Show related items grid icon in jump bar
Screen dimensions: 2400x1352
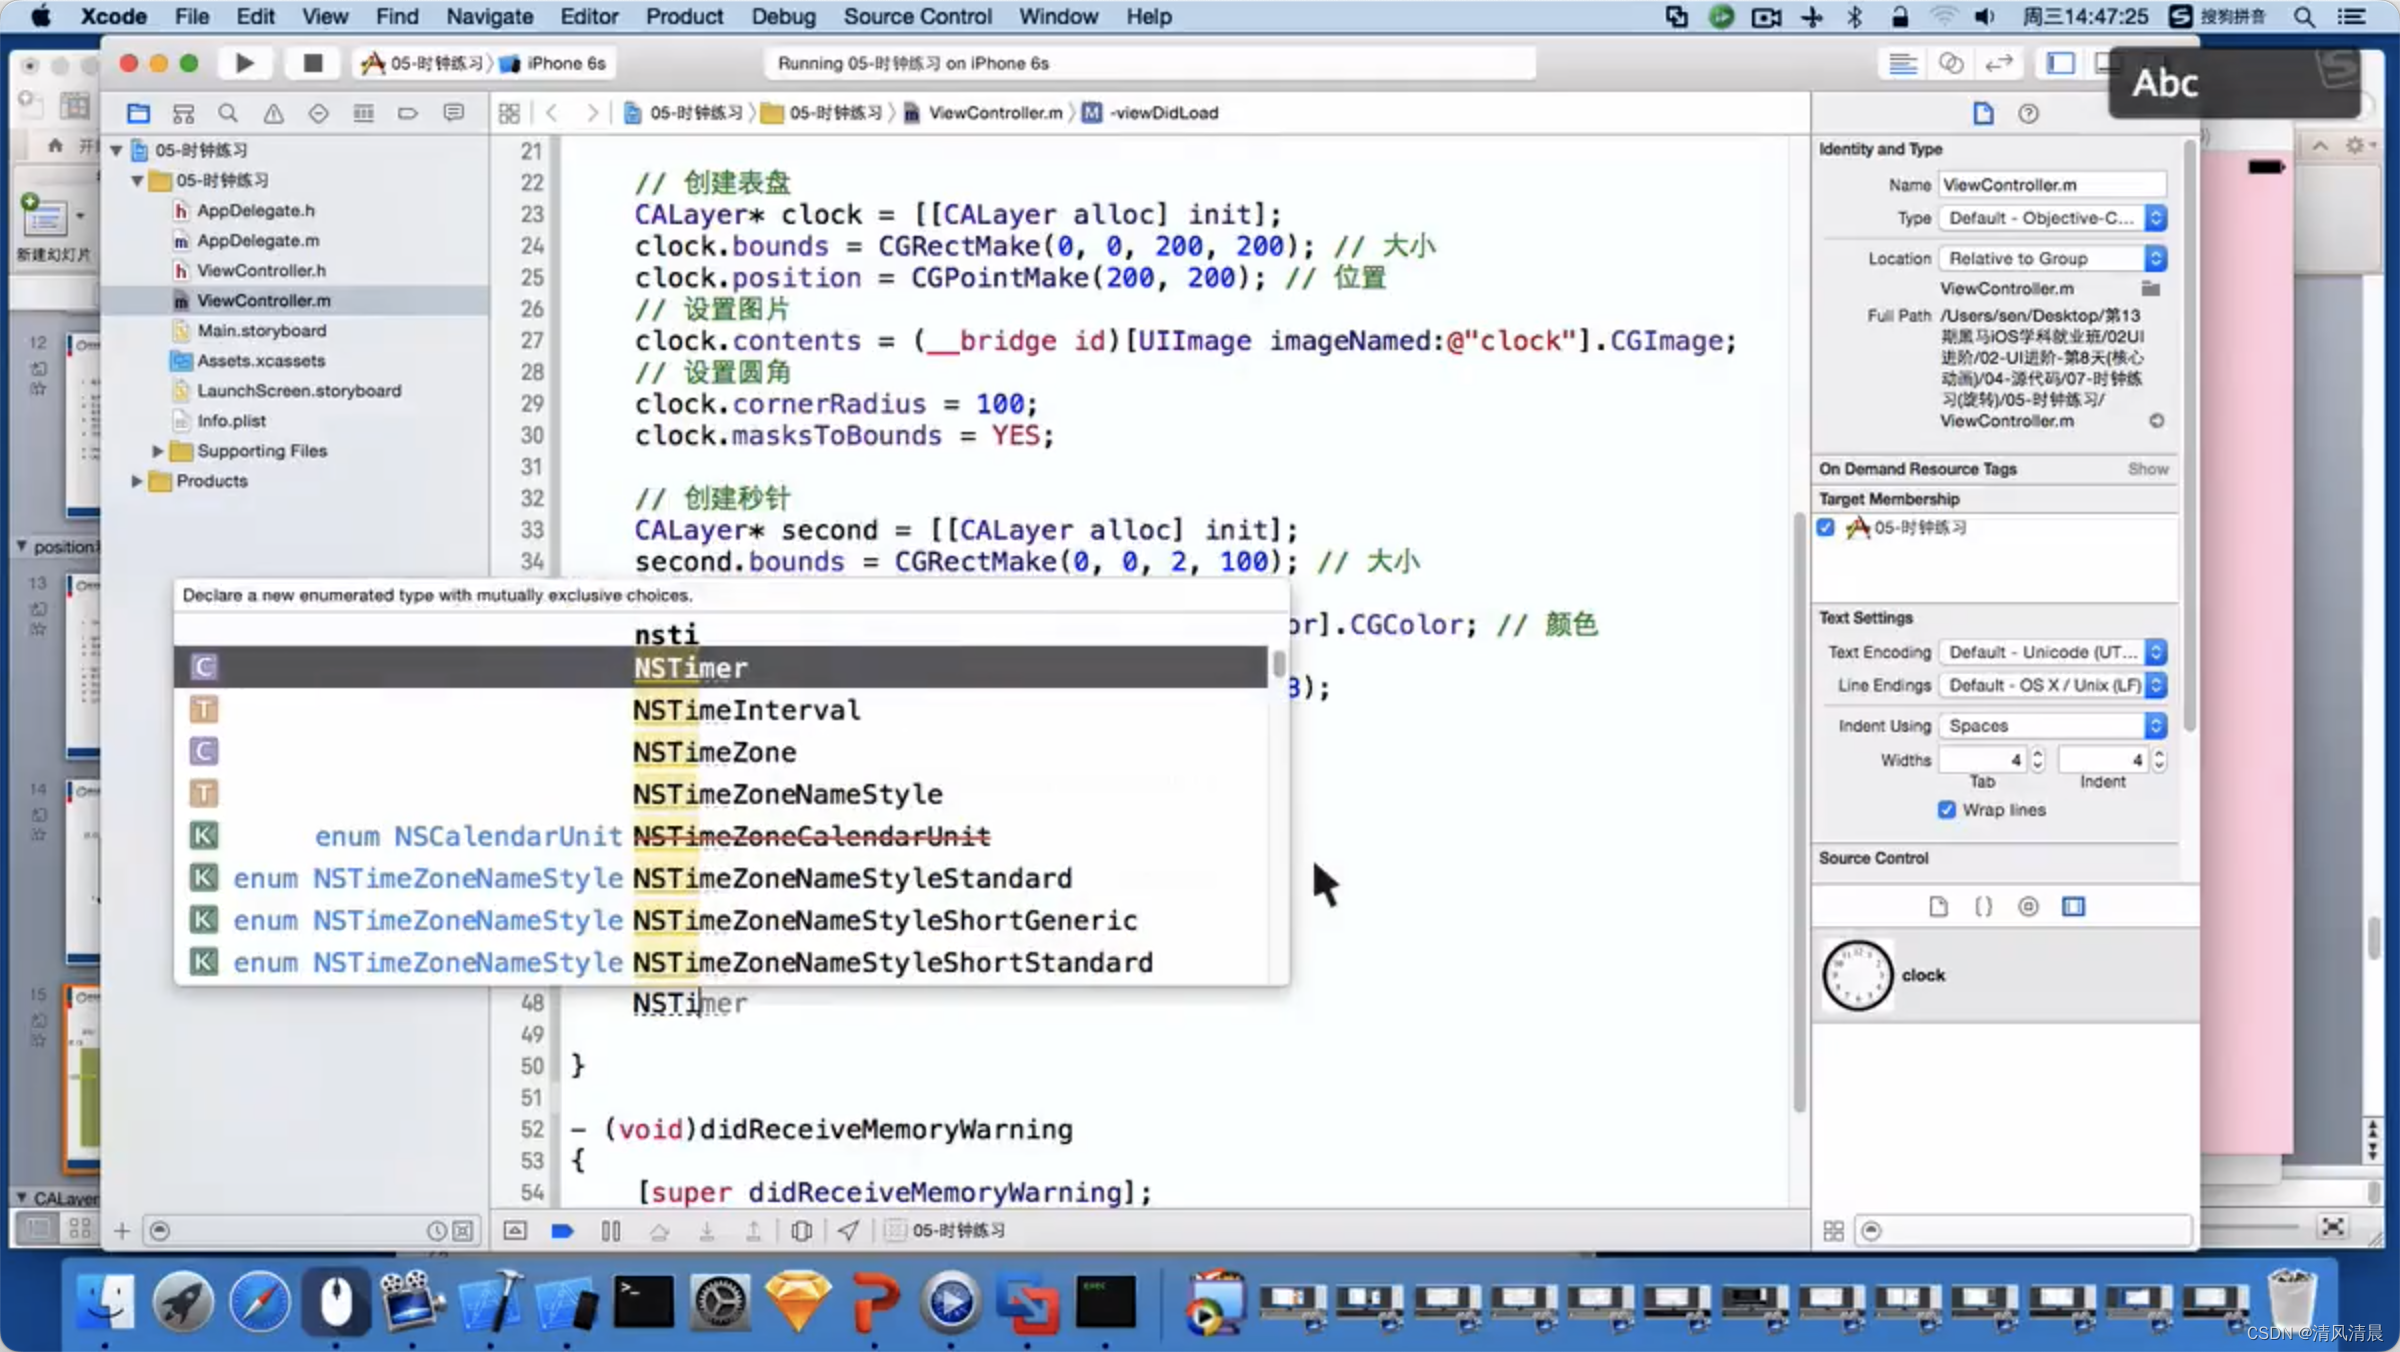click(x=509, y=113)
